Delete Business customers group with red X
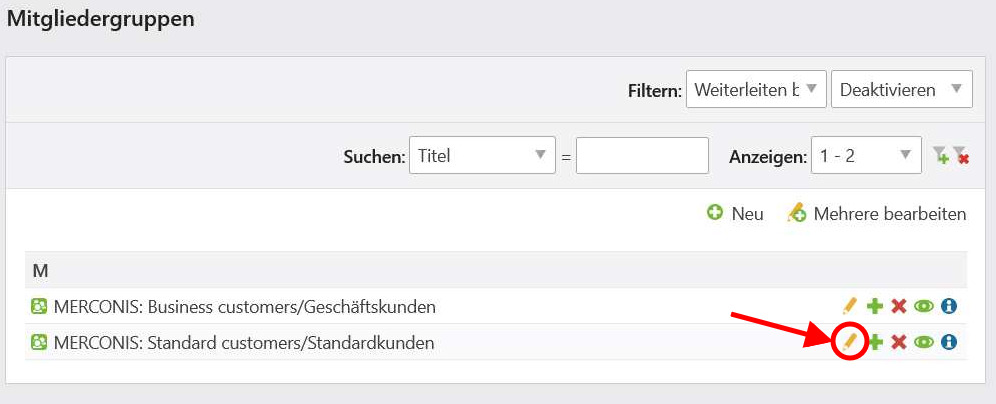 (x=898, y=307)
